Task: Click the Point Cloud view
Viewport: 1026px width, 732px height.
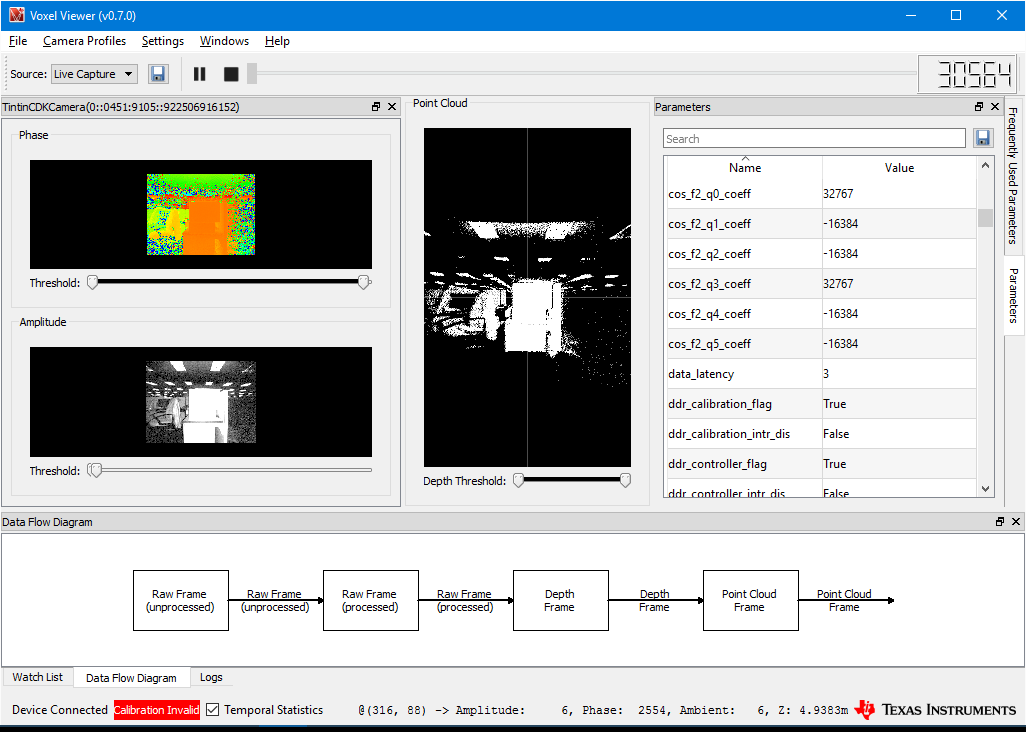Action: [527, 297]
